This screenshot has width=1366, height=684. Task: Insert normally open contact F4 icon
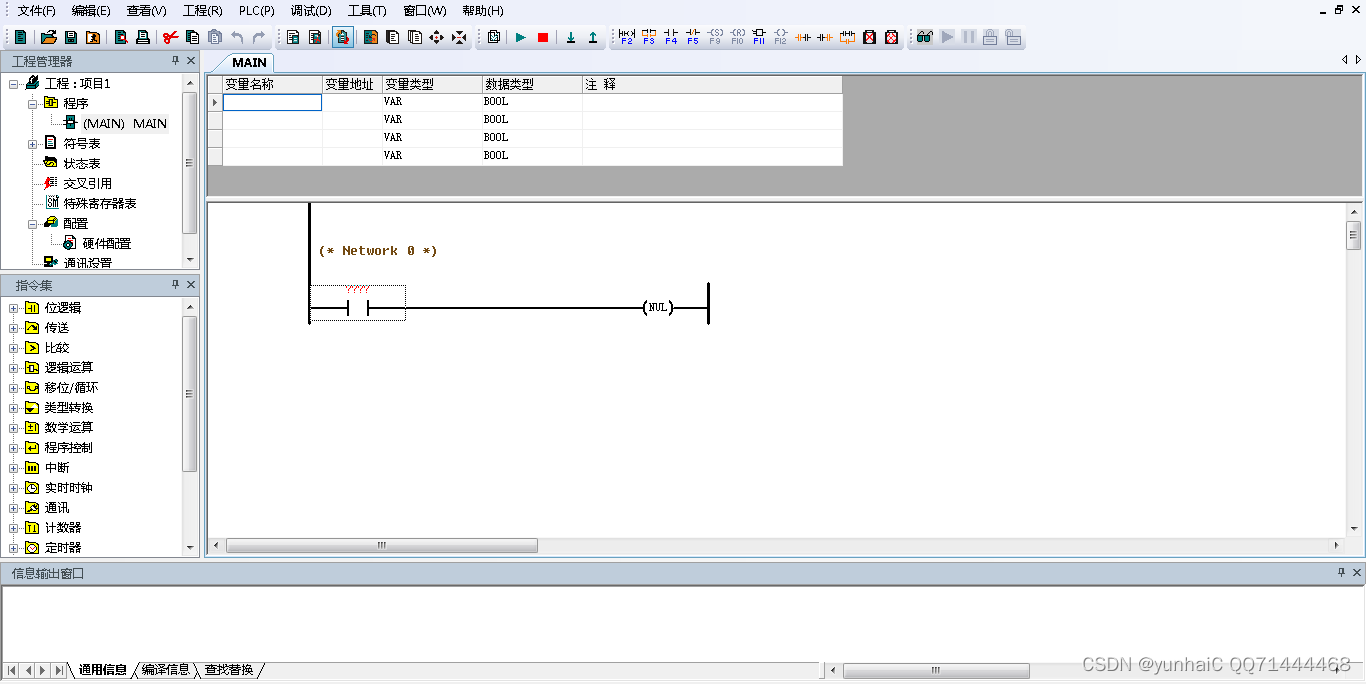point(671,37)
